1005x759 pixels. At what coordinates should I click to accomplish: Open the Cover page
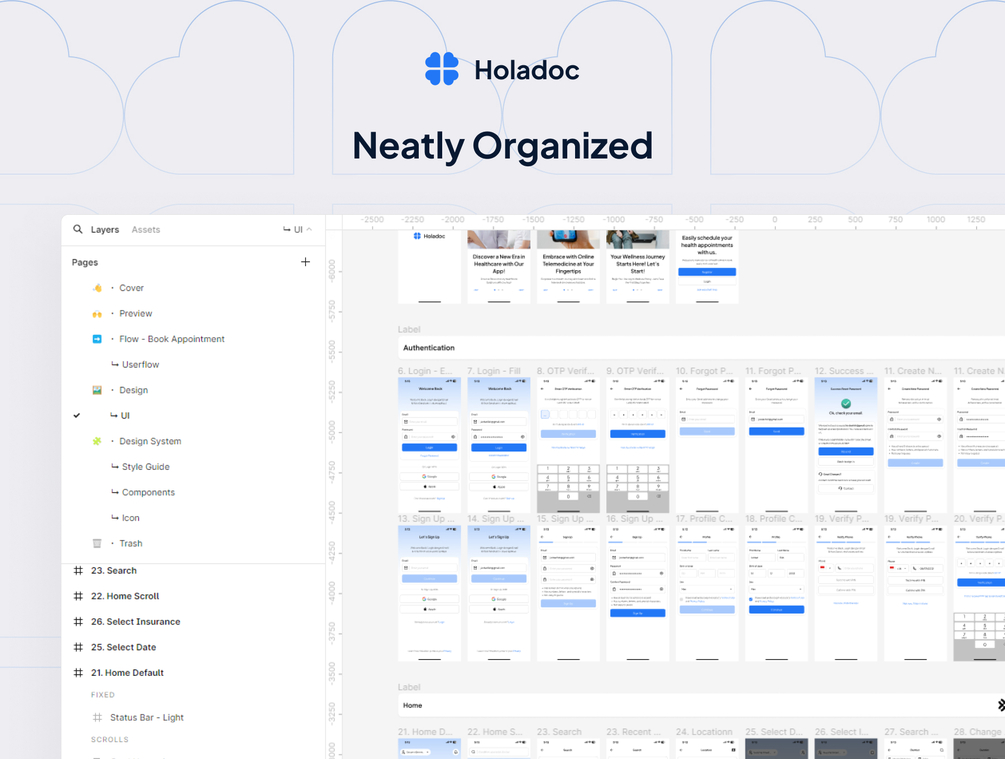pos(131,288)
